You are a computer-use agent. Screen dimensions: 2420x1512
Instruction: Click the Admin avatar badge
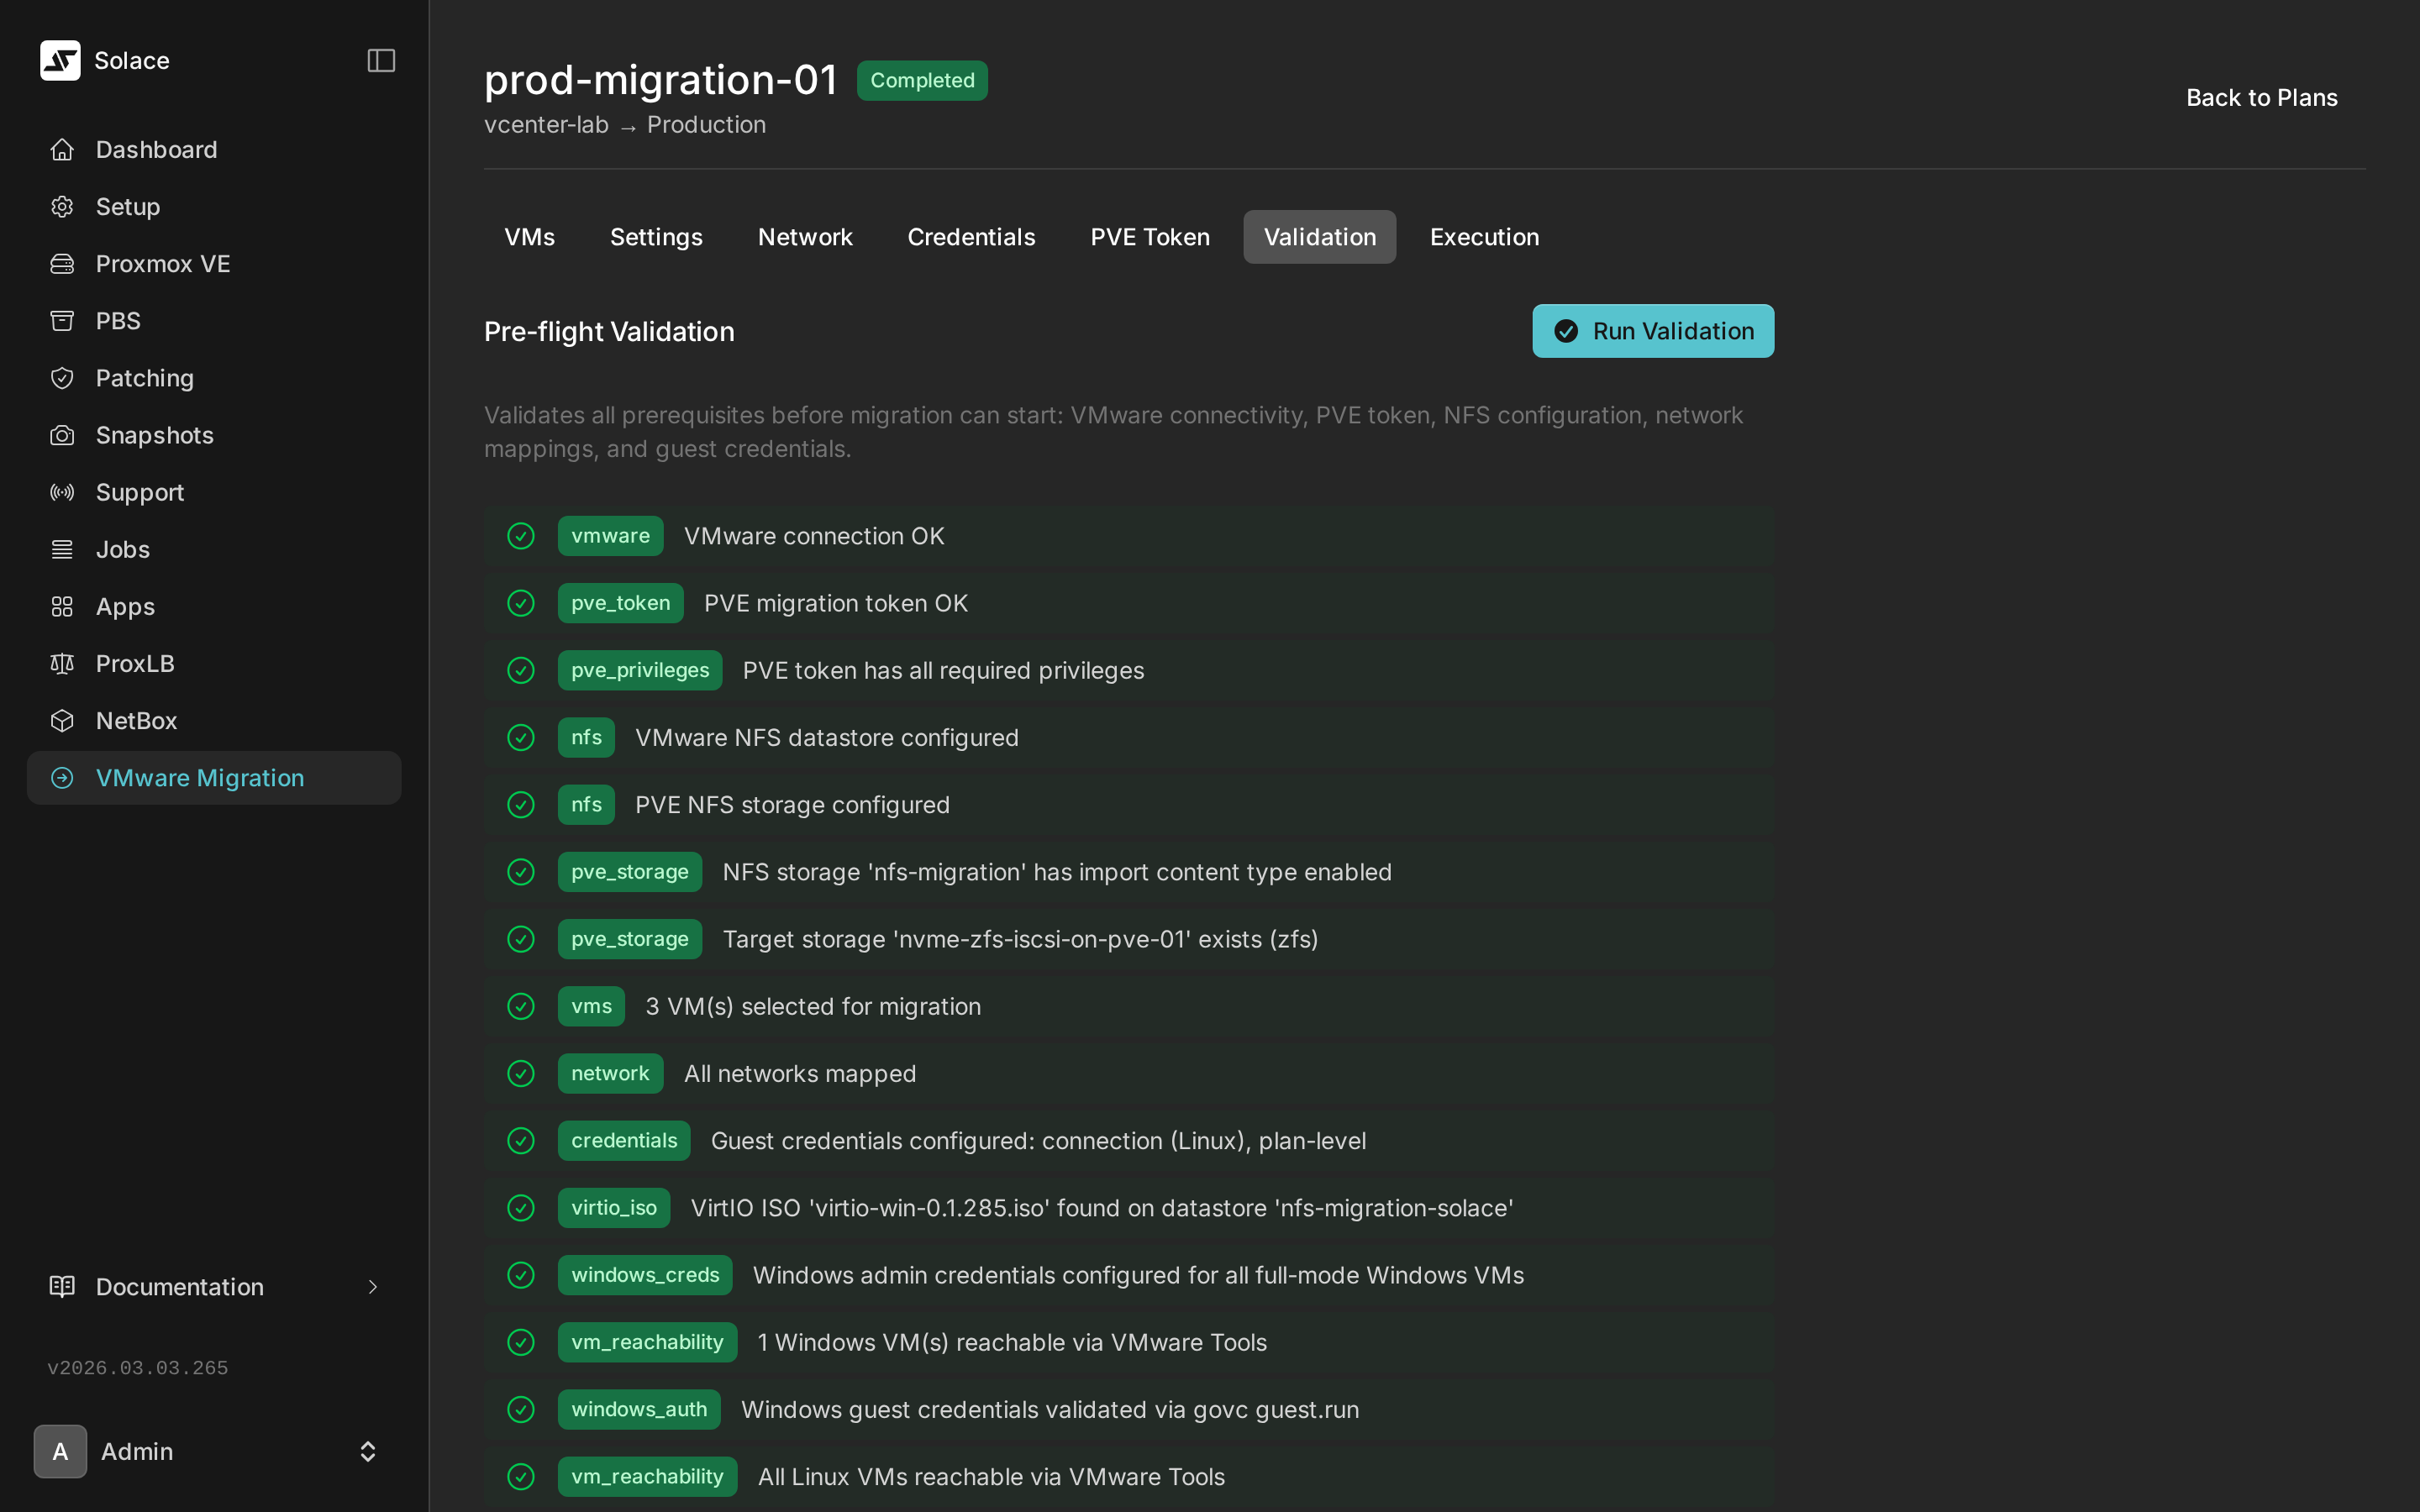click(60, 1451)
